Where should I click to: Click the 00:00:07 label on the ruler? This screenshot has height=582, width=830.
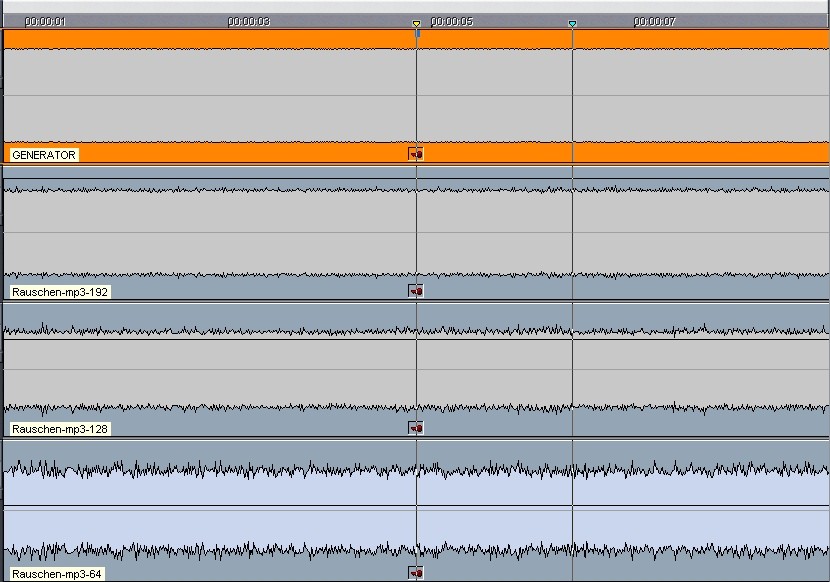point(655,22)
